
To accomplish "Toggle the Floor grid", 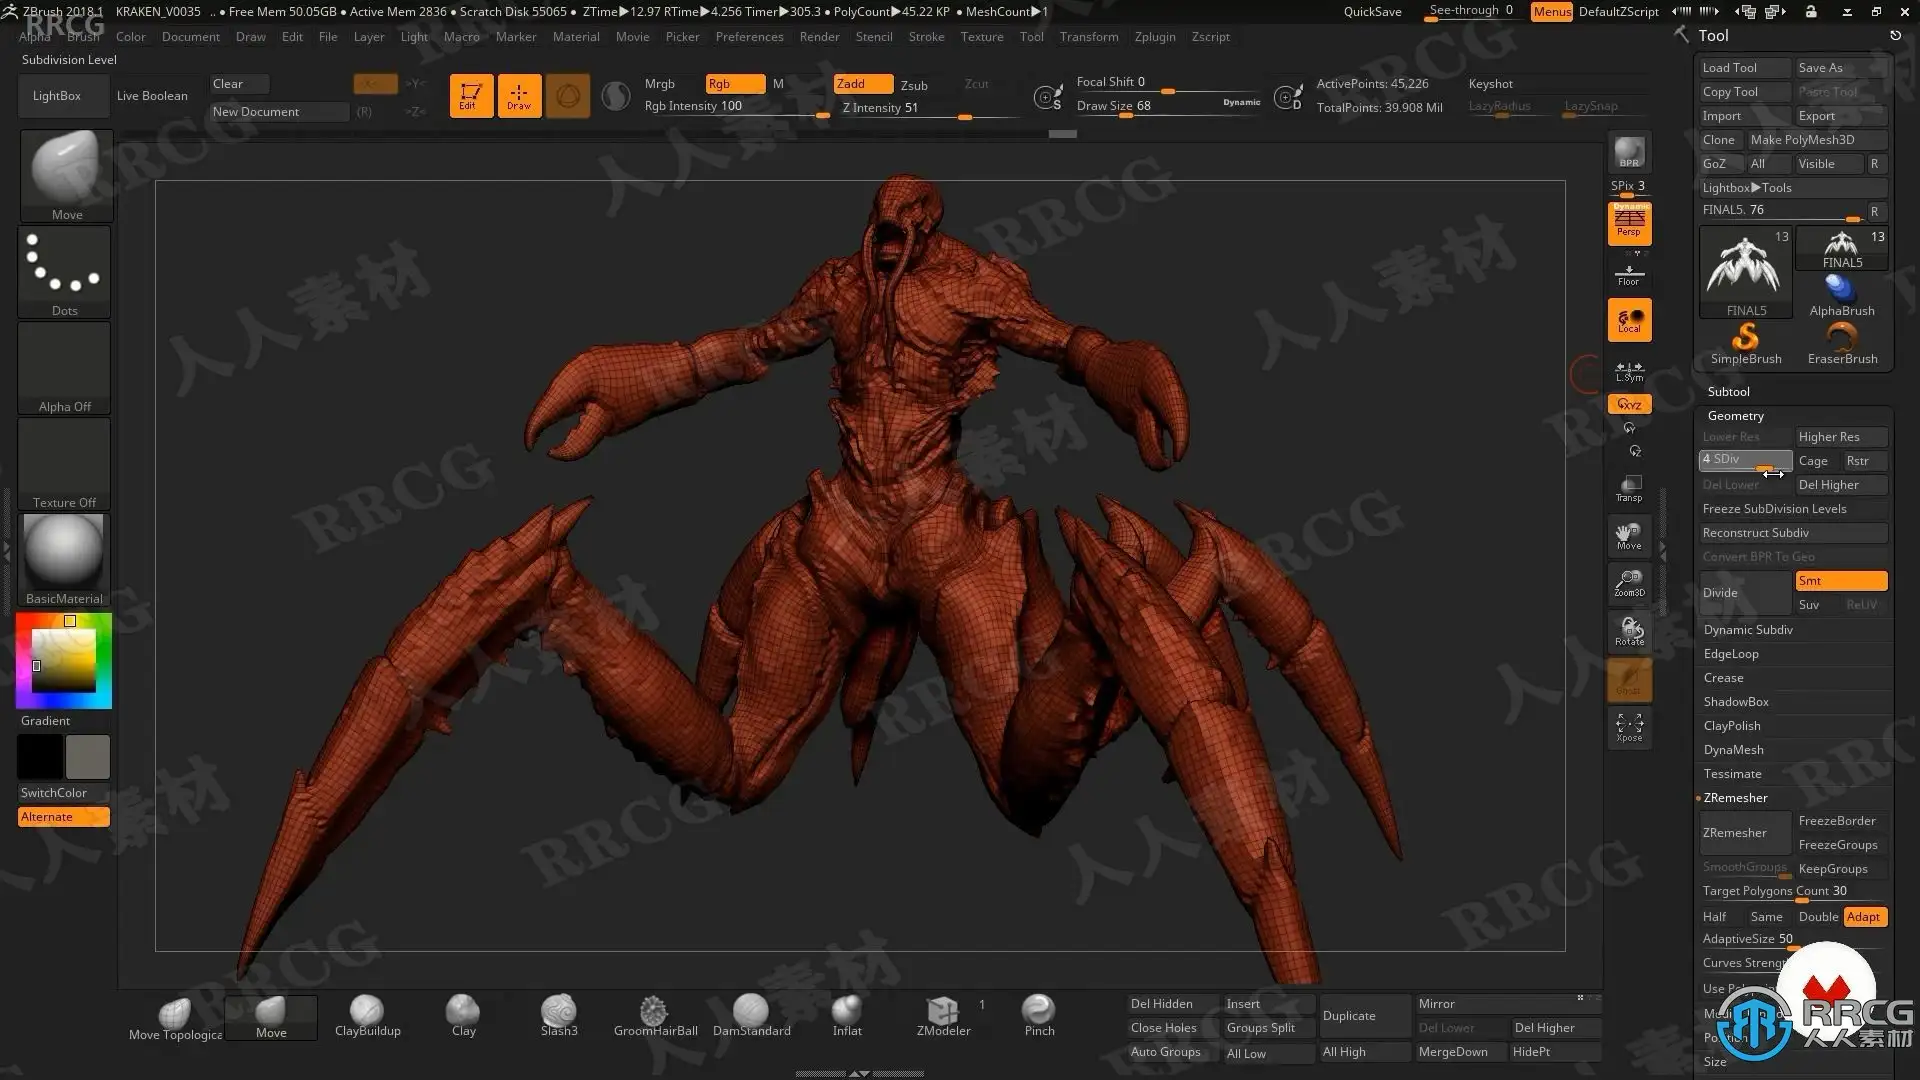I will (x=1629, y=274).
